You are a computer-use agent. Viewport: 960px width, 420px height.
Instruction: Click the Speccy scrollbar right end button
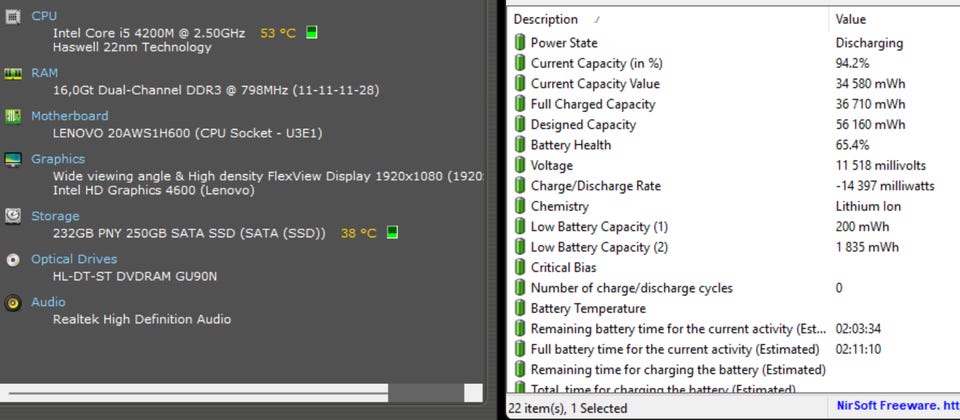[x=473, y=392]
